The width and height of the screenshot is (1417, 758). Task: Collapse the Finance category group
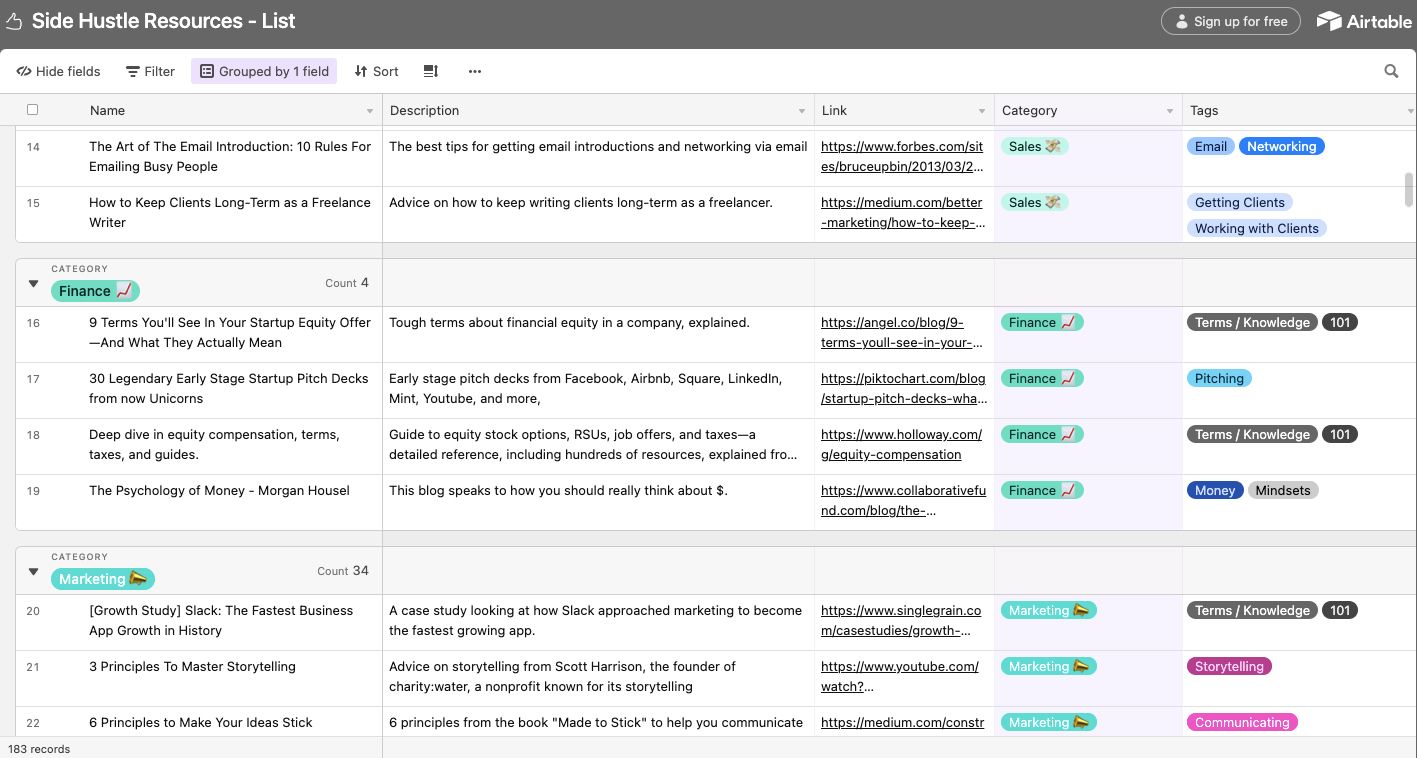pyautogui.click(x=33, y=284)
